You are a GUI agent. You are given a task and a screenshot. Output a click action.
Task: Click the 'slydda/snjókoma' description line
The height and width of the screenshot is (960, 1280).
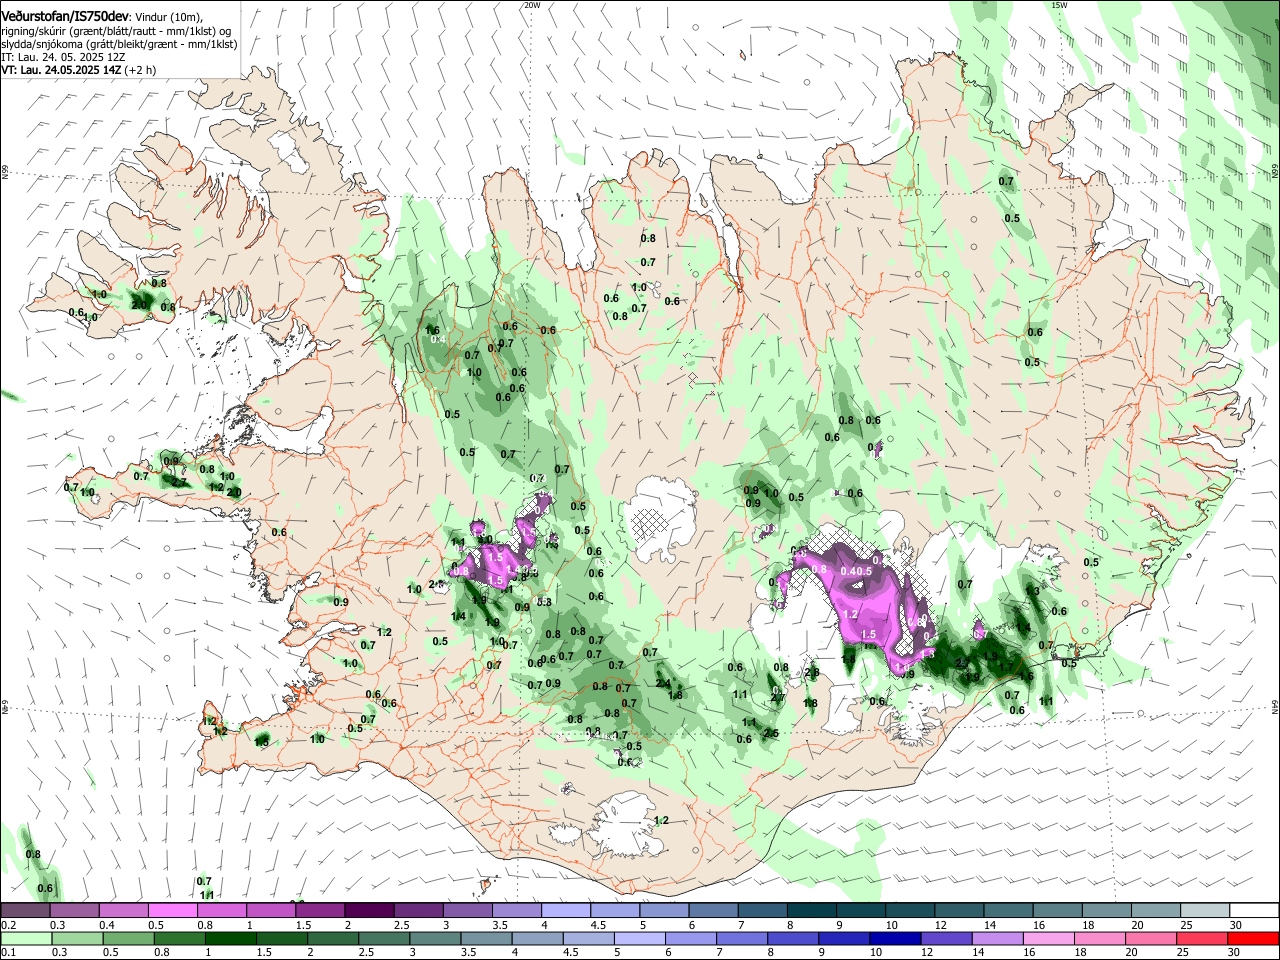[x=119, y=44]
